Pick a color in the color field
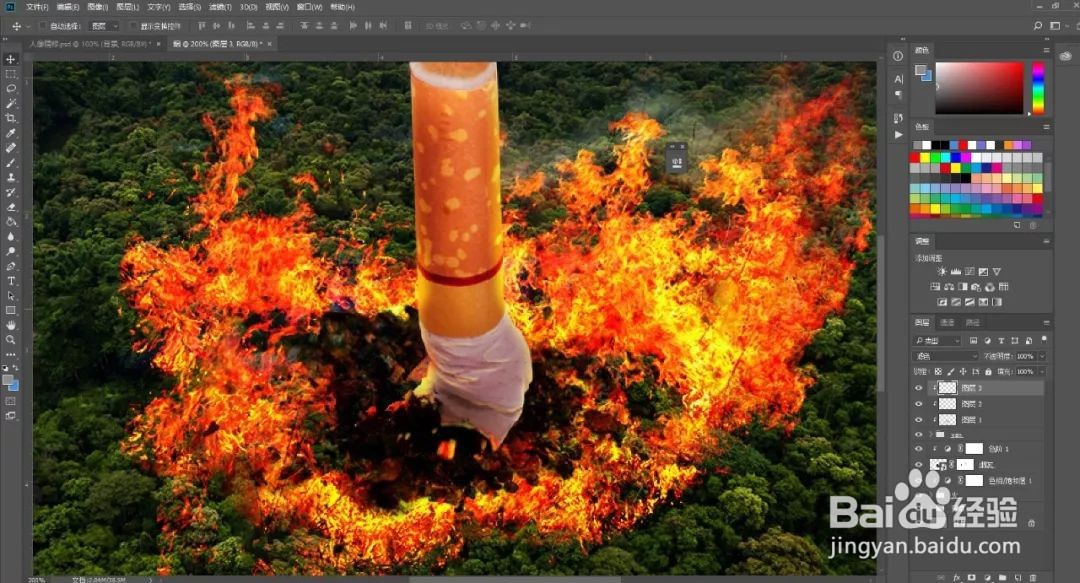Viewport: 1080px width, 583px height. click(x=979, y=88)
